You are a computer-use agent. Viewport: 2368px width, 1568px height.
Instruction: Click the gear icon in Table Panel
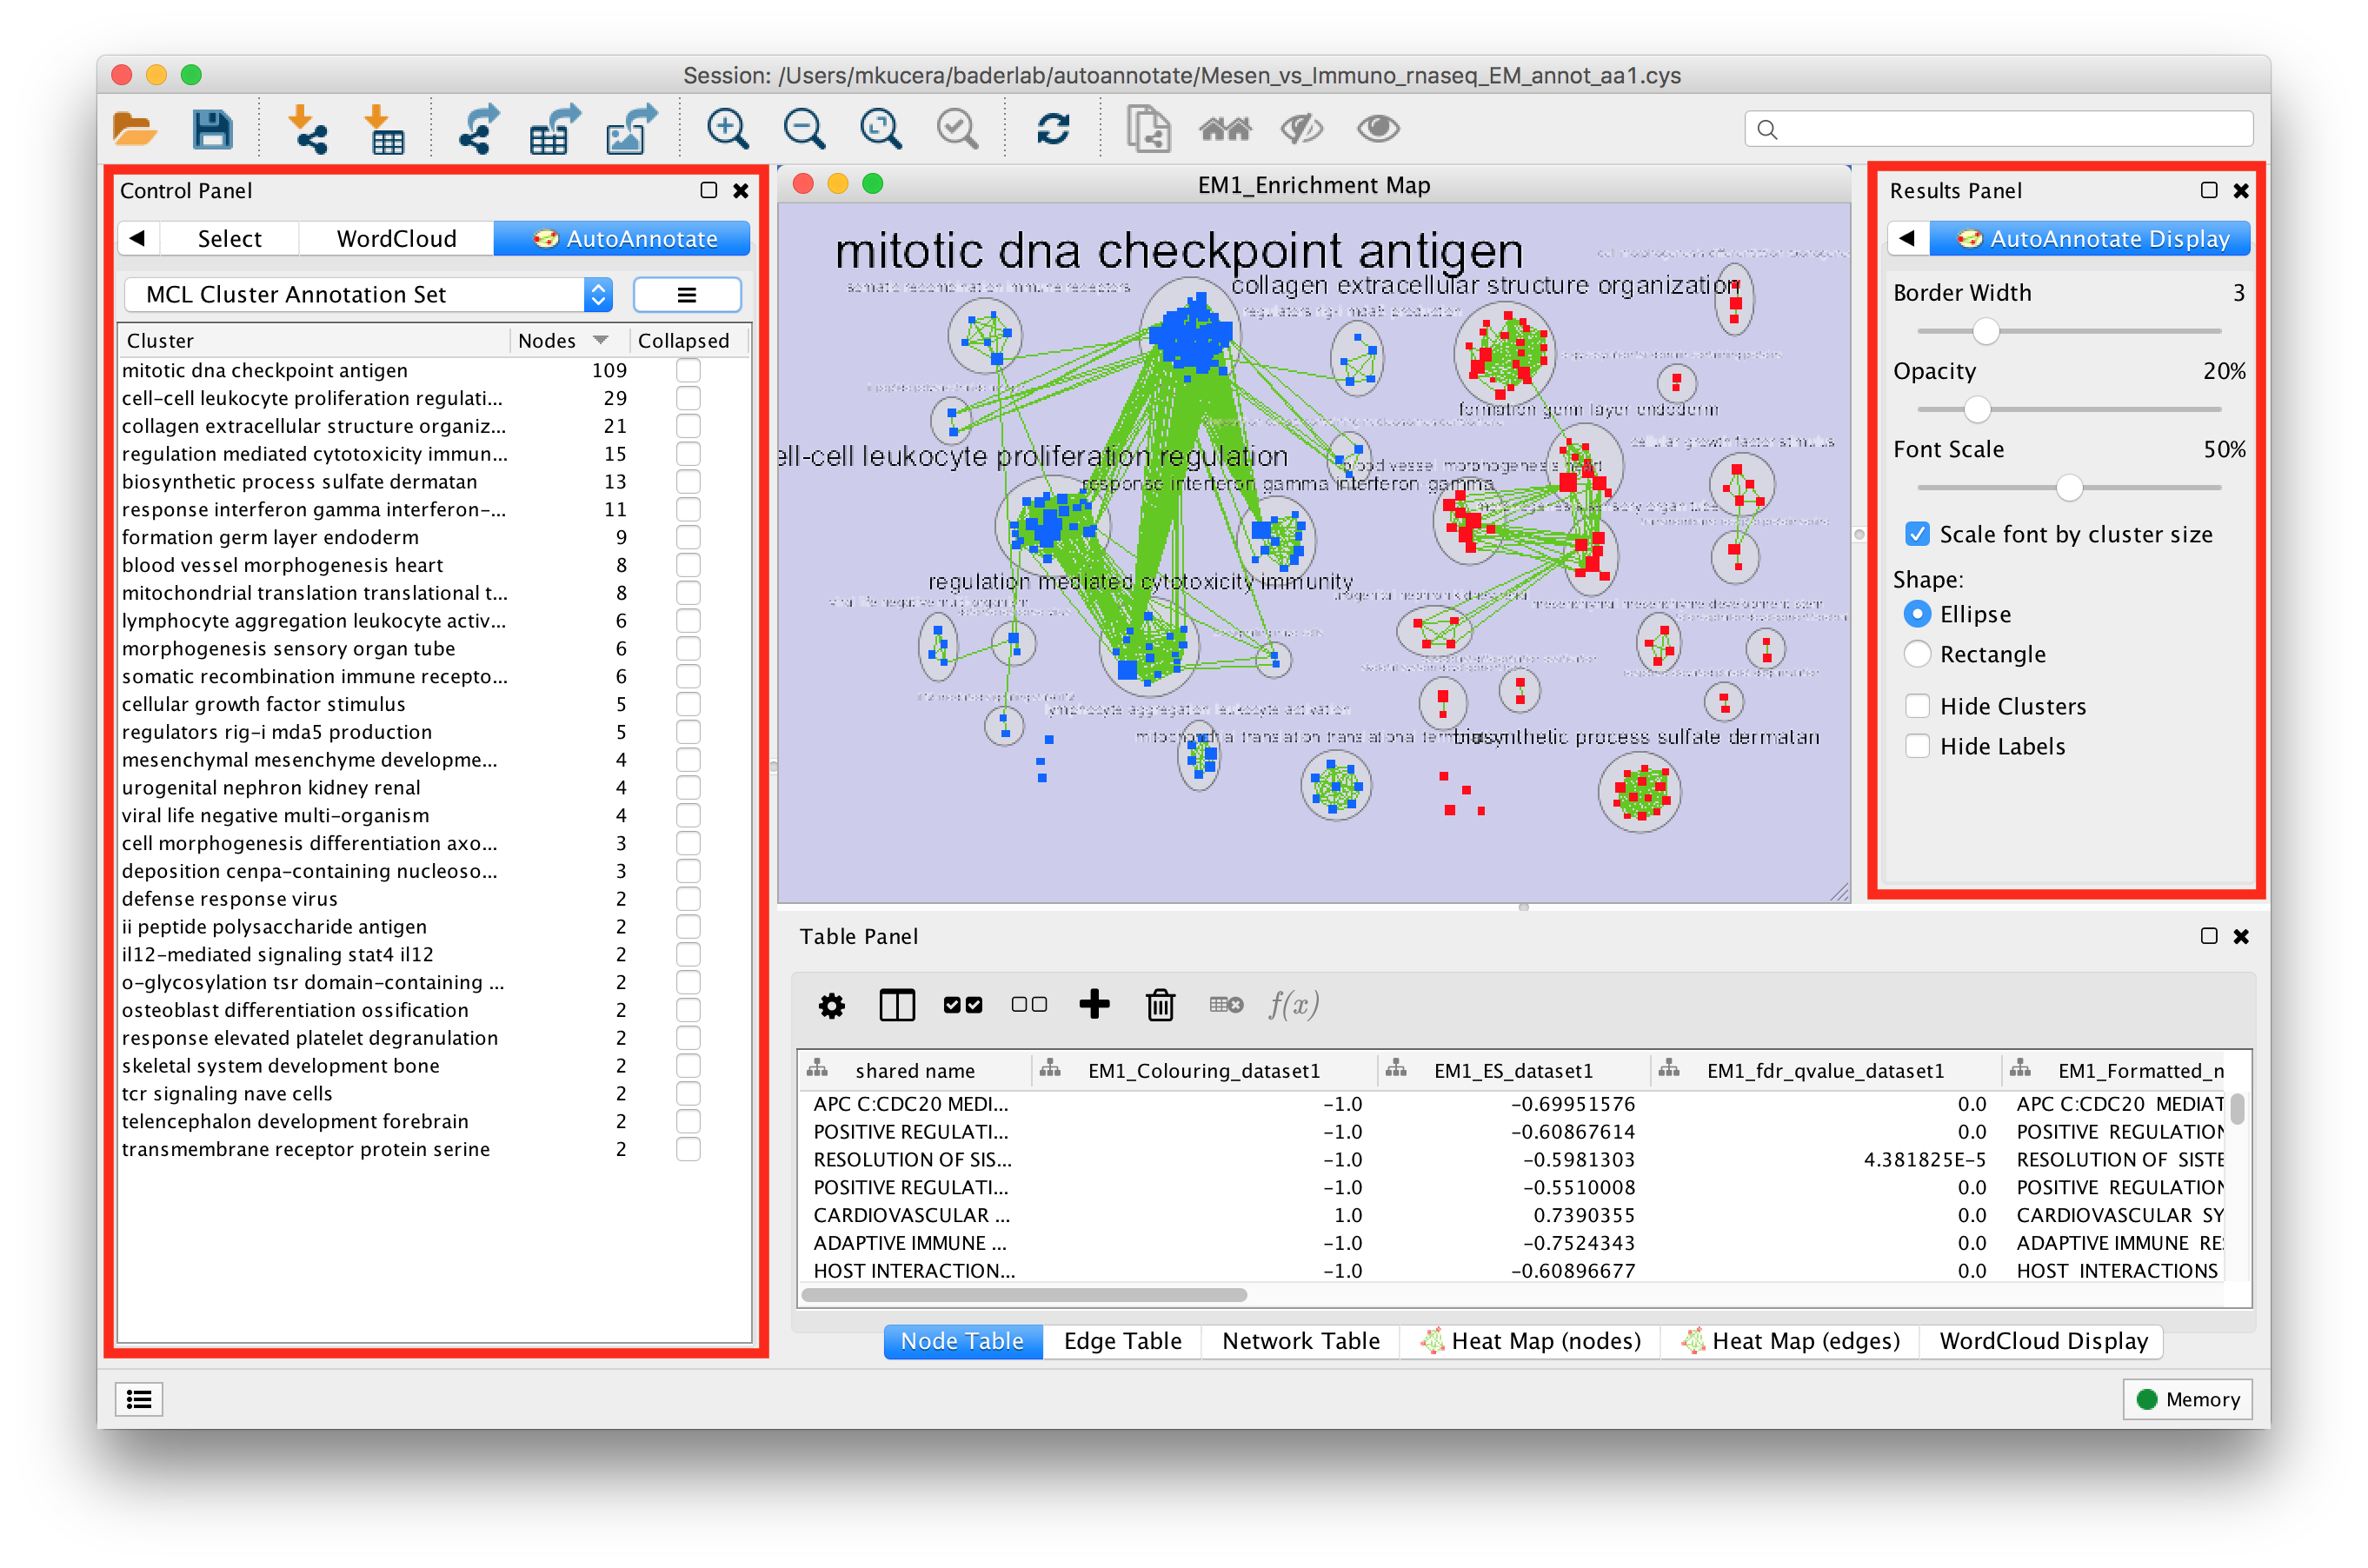point(831,1004)
